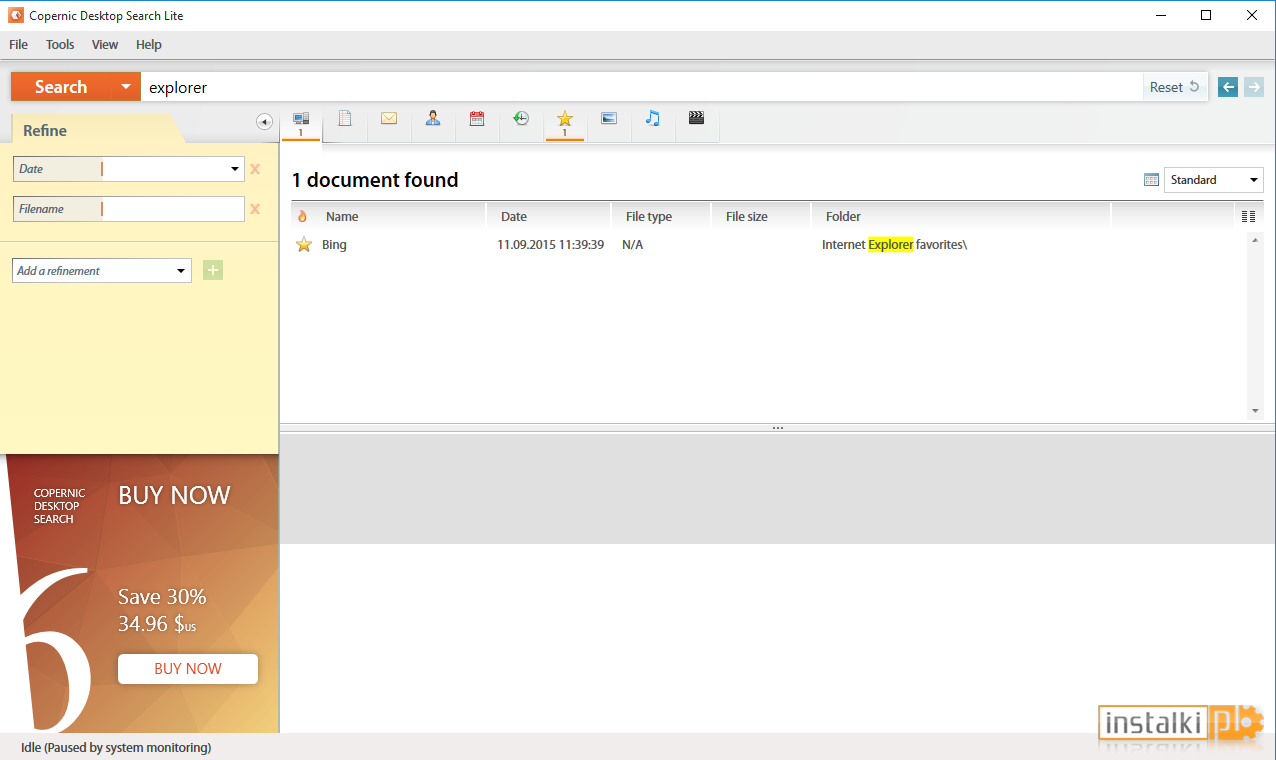This screenshot has width=1276, height=760.
Task: Click the search box containing explorer
Action: click(641, 87)
